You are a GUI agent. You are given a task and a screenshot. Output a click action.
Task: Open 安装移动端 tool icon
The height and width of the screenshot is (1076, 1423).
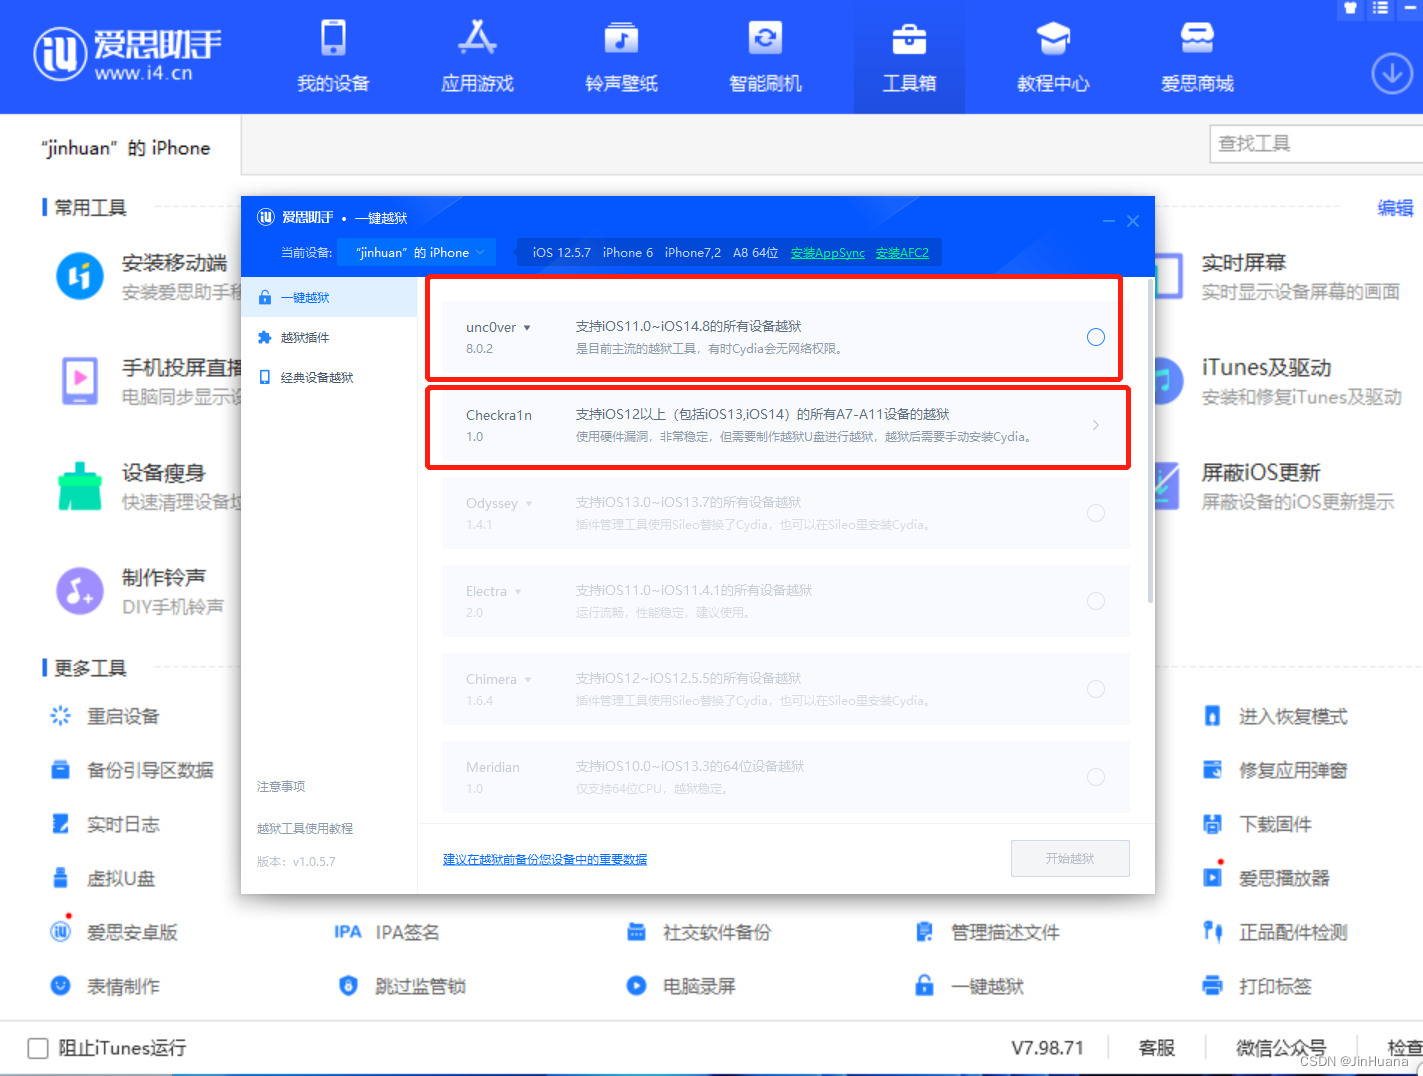click(x=80, y=276)
